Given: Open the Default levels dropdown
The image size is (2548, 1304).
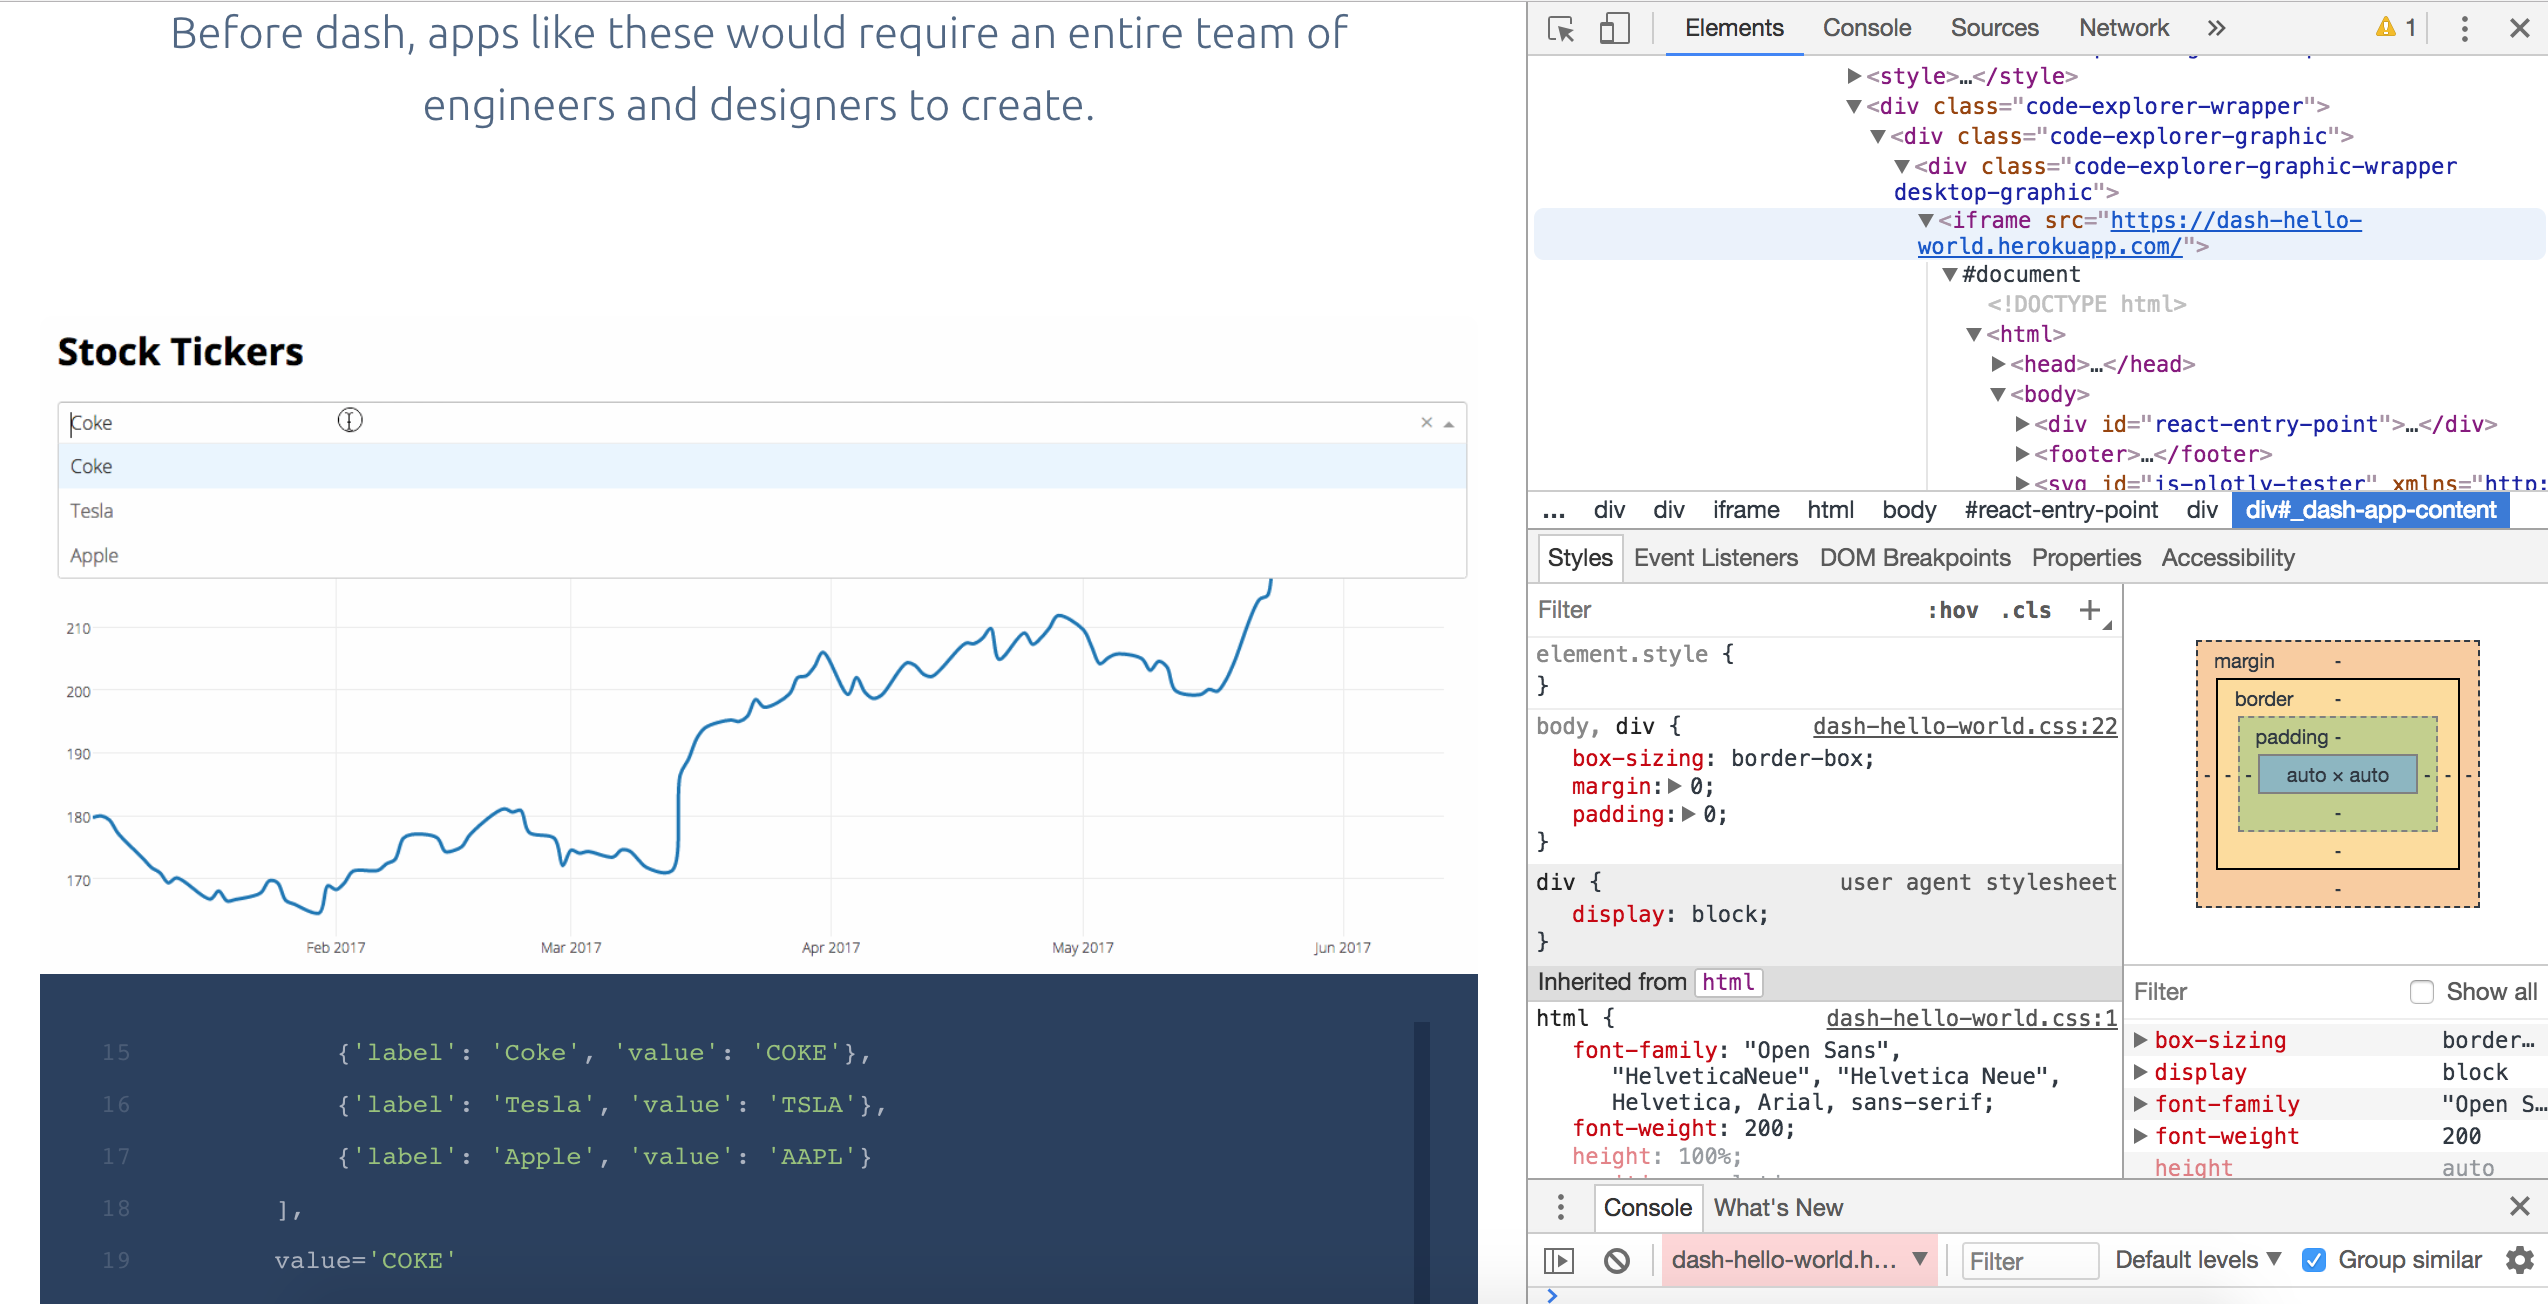Looking at the screenshot, I should [2197, 1260].
